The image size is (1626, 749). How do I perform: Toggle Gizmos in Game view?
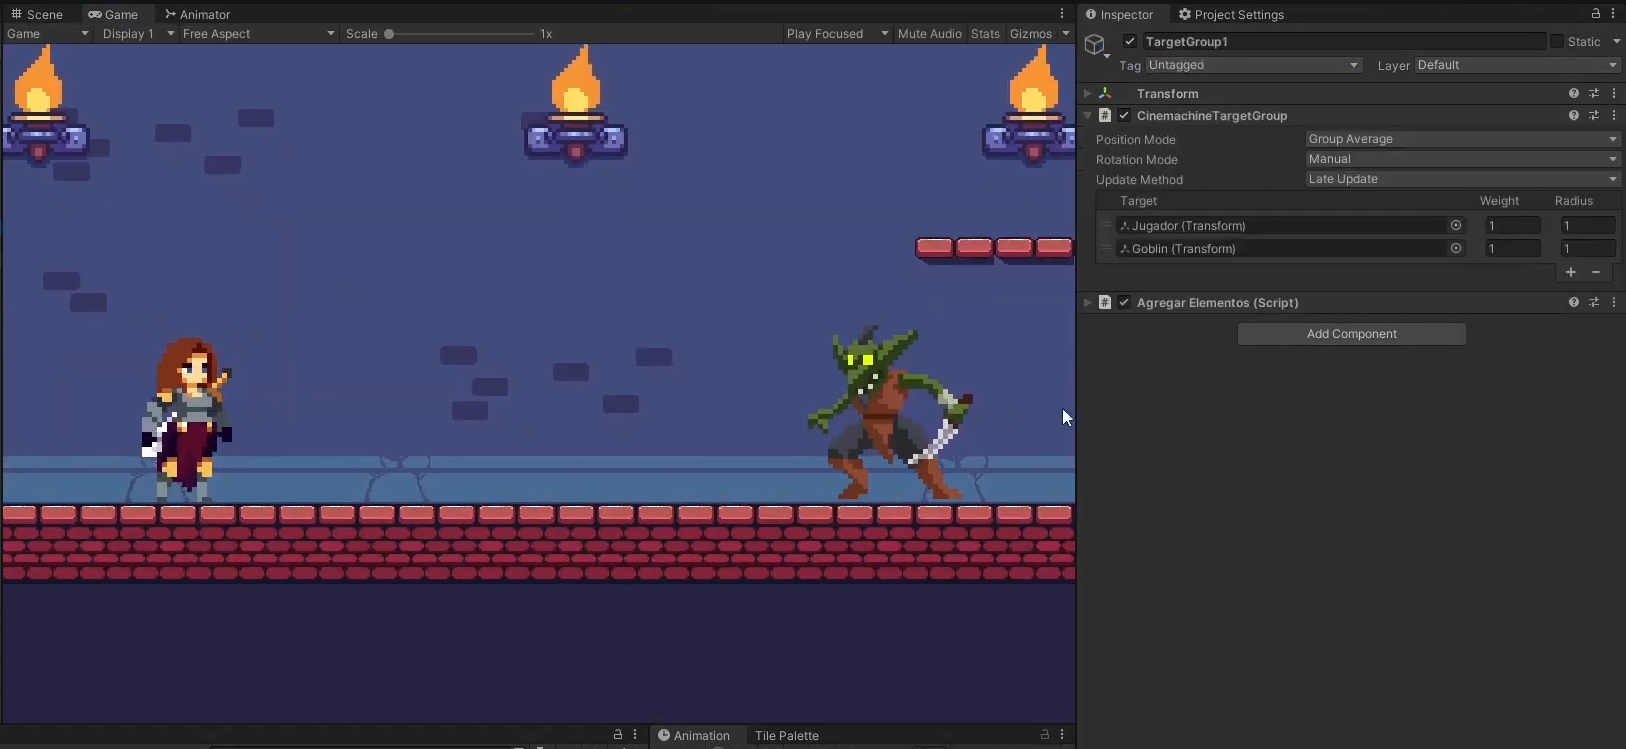point(1030,33)
